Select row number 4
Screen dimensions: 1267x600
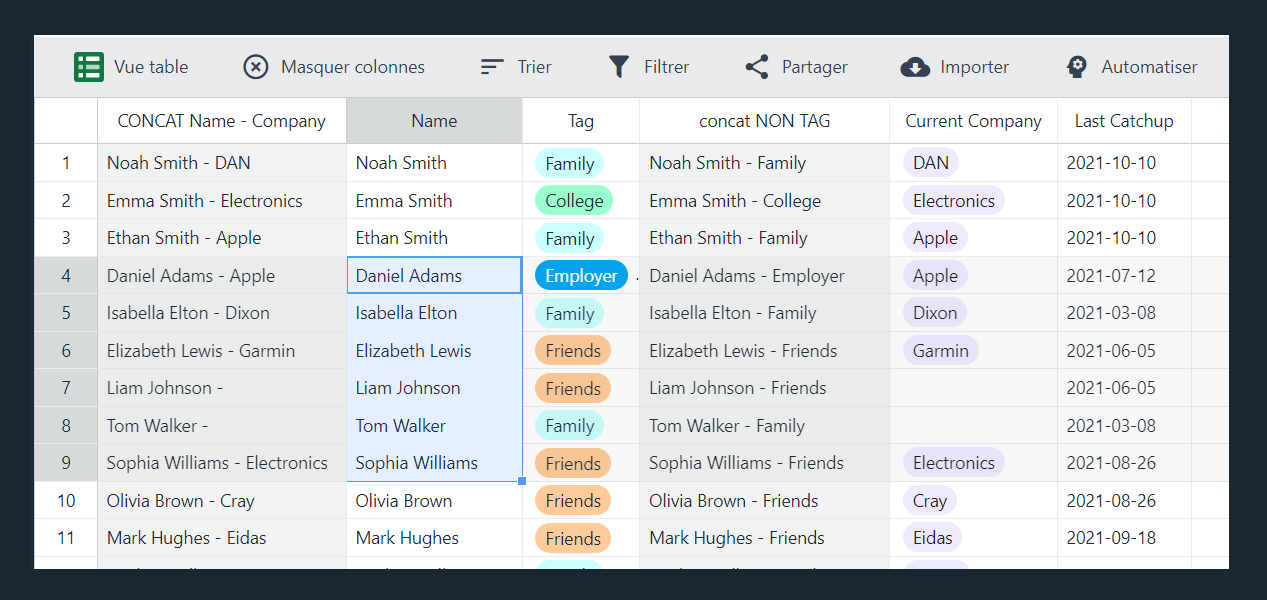click(66, 276)
